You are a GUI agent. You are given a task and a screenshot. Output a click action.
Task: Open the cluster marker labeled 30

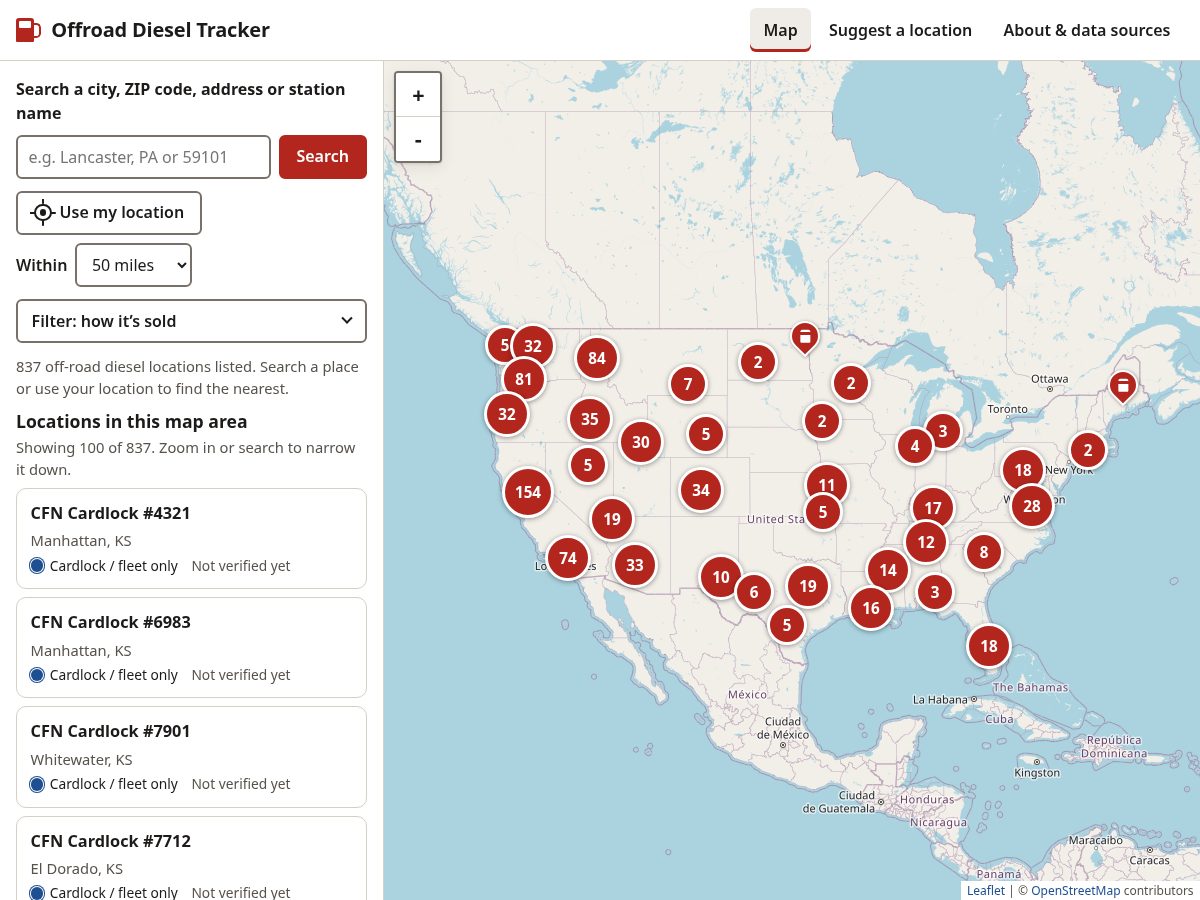641,442
